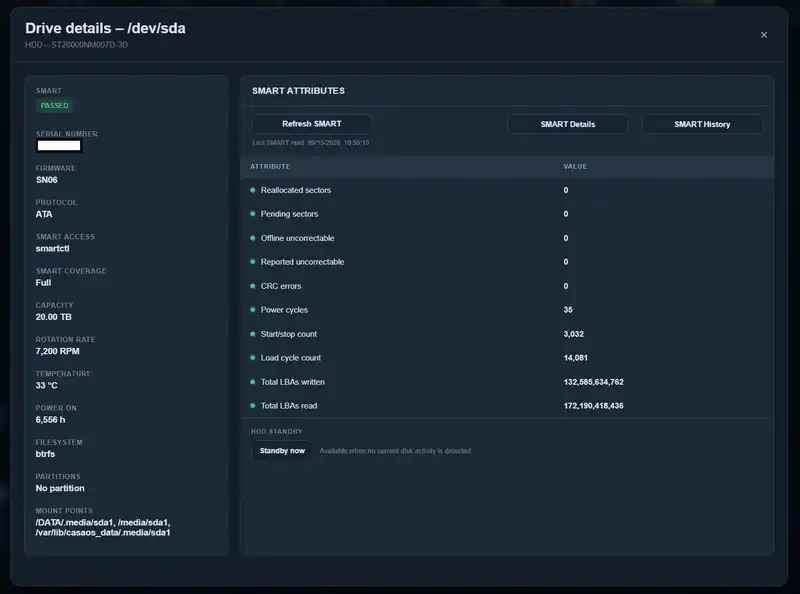The image size is (800, 594).
Task: Click the ATTRIBUTE column header
Action: [x=270, y=166]
